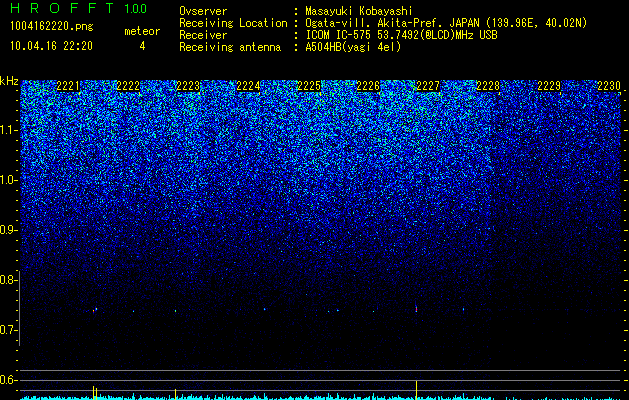Select the 0.9 kHz axis label

pos(8,230)
